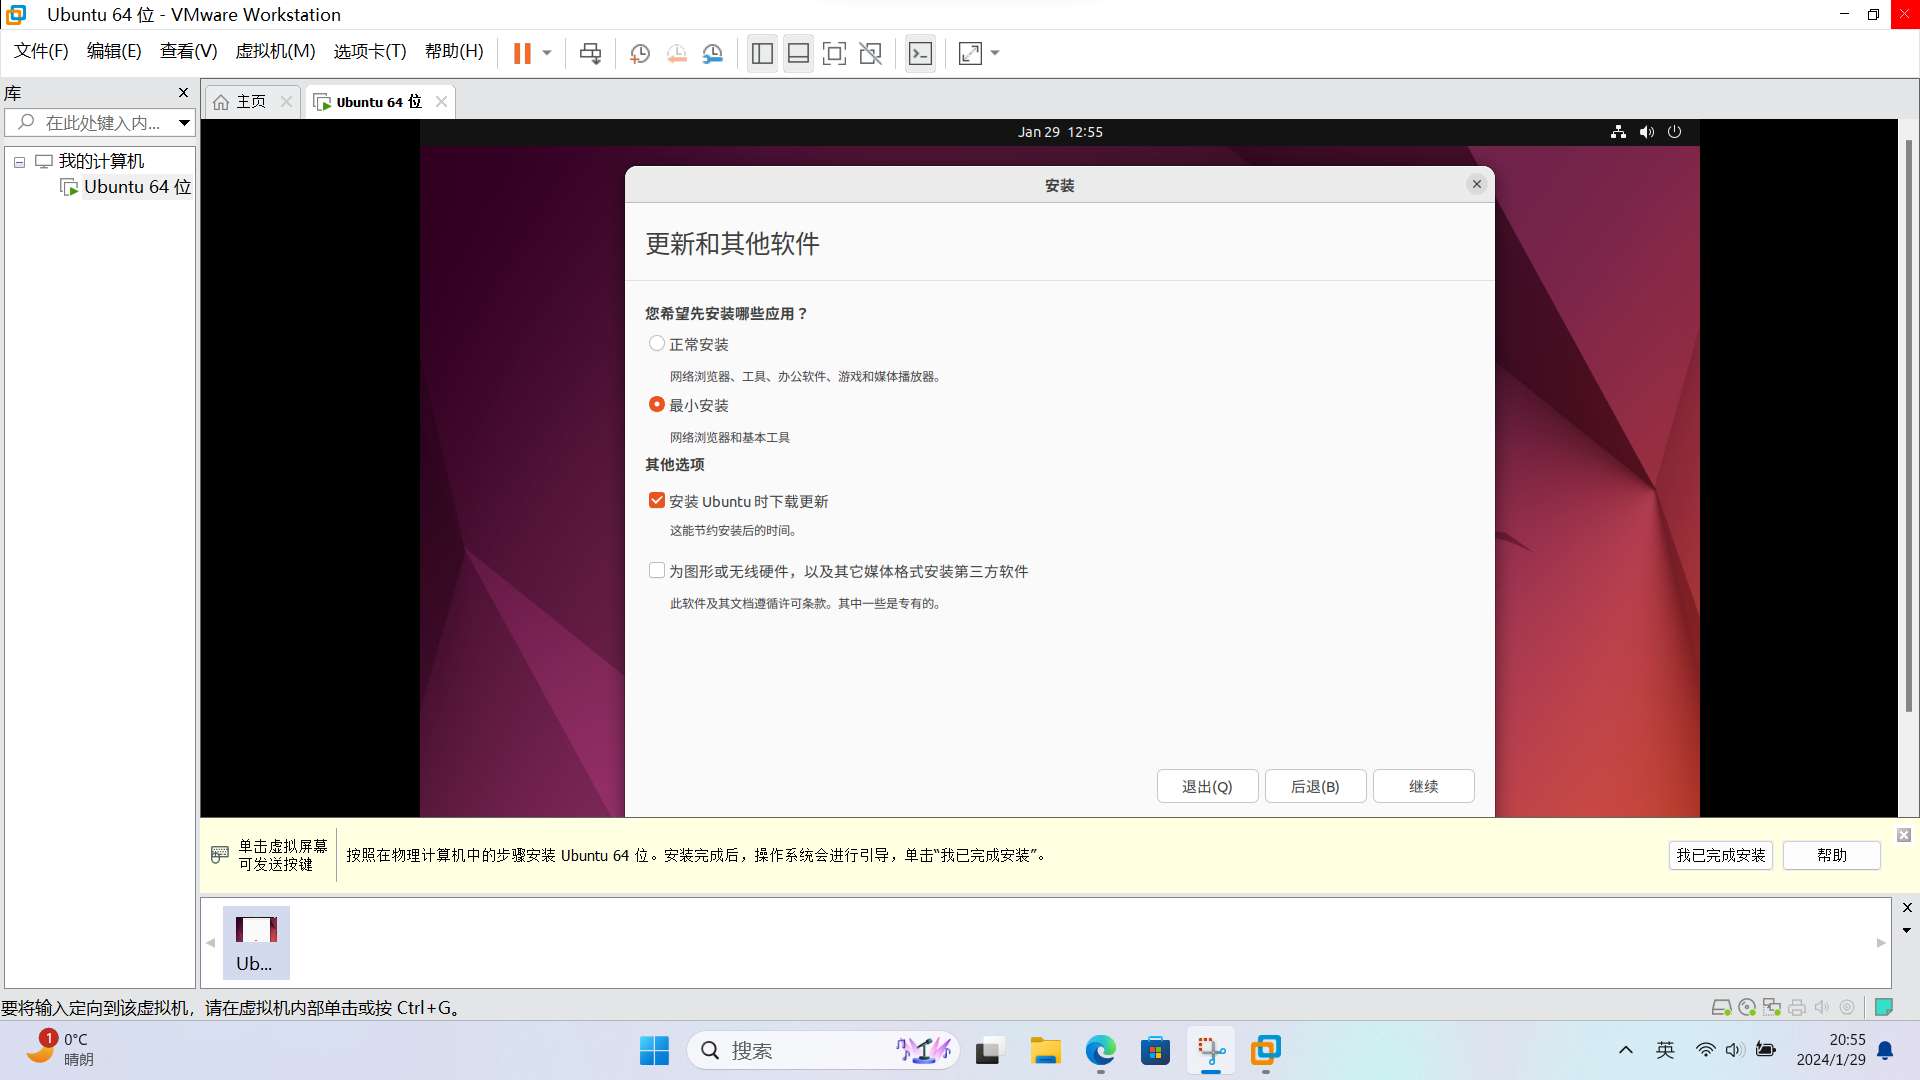Open the 虚拟机(M) menu

pos(275,51)
